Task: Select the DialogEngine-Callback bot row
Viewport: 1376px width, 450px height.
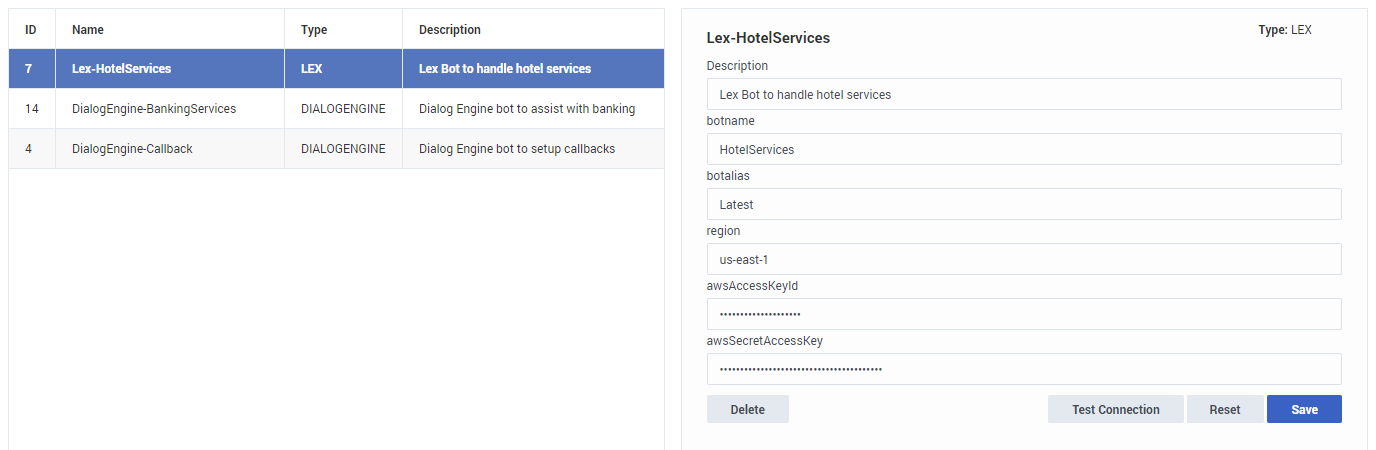Action: tap(336, 148)
